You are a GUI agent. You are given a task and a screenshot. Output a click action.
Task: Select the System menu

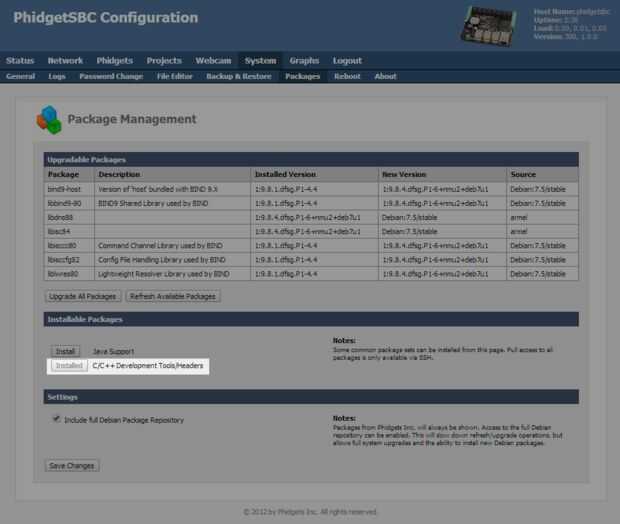tap(260, 61)
